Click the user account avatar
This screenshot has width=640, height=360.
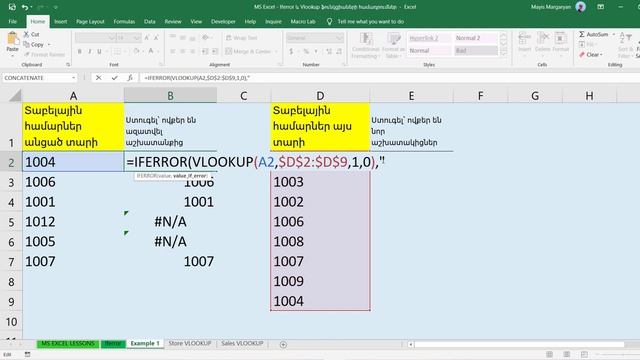click(580, 7)
